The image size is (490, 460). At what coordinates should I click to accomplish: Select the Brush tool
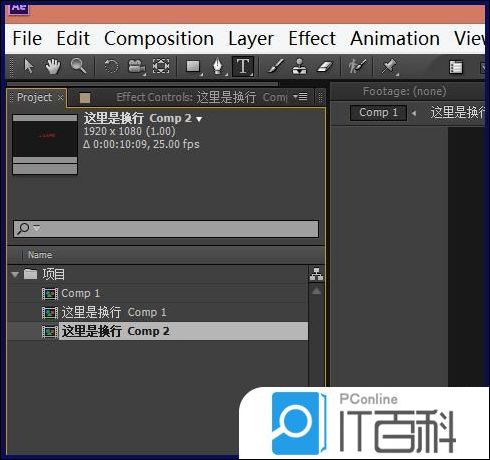click(276, 66)
